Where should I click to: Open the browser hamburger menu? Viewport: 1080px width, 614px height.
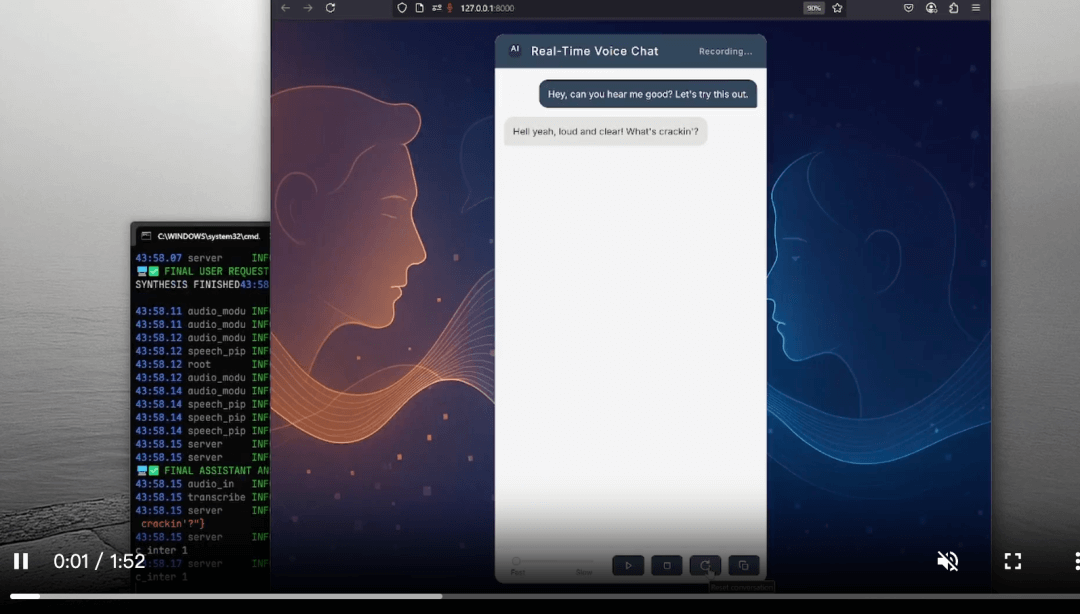click(976, 8)
